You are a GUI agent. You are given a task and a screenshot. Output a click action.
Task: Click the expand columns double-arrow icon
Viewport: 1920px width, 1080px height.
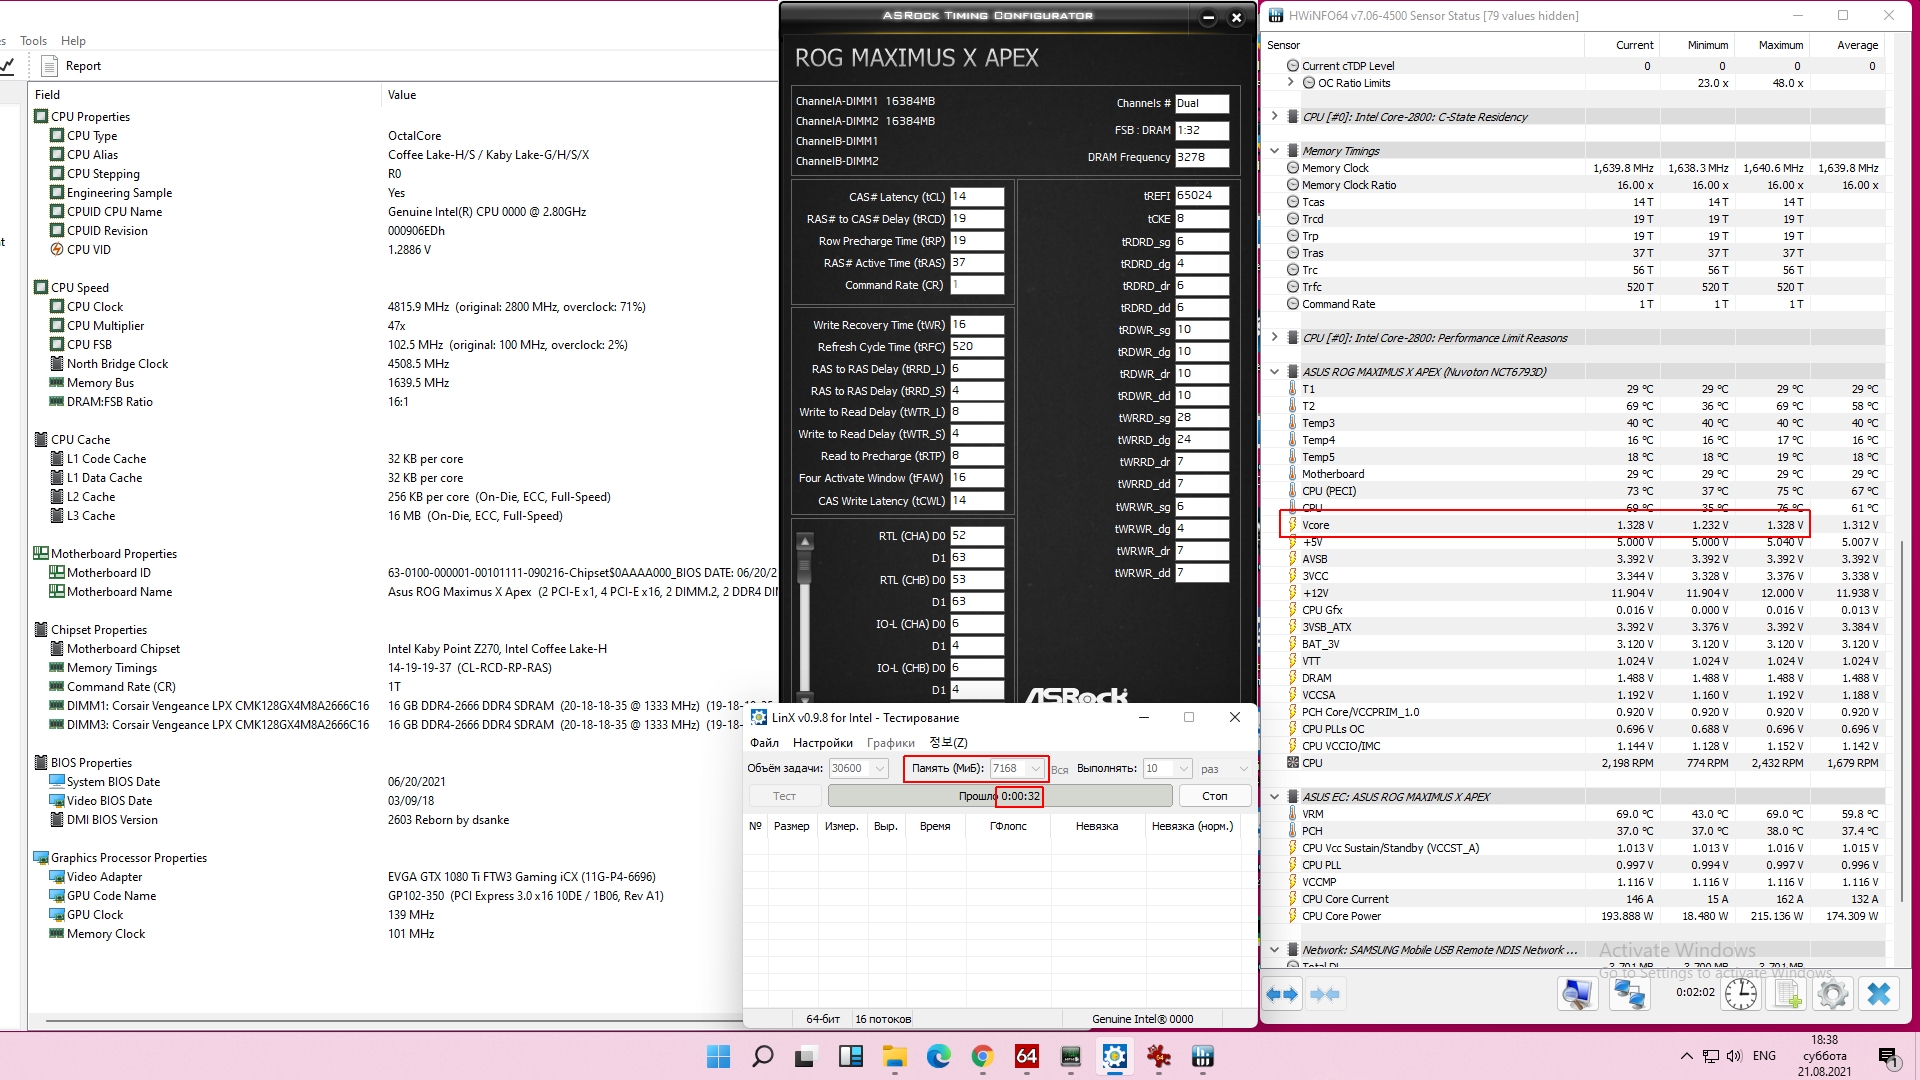tap(1282, 994)
